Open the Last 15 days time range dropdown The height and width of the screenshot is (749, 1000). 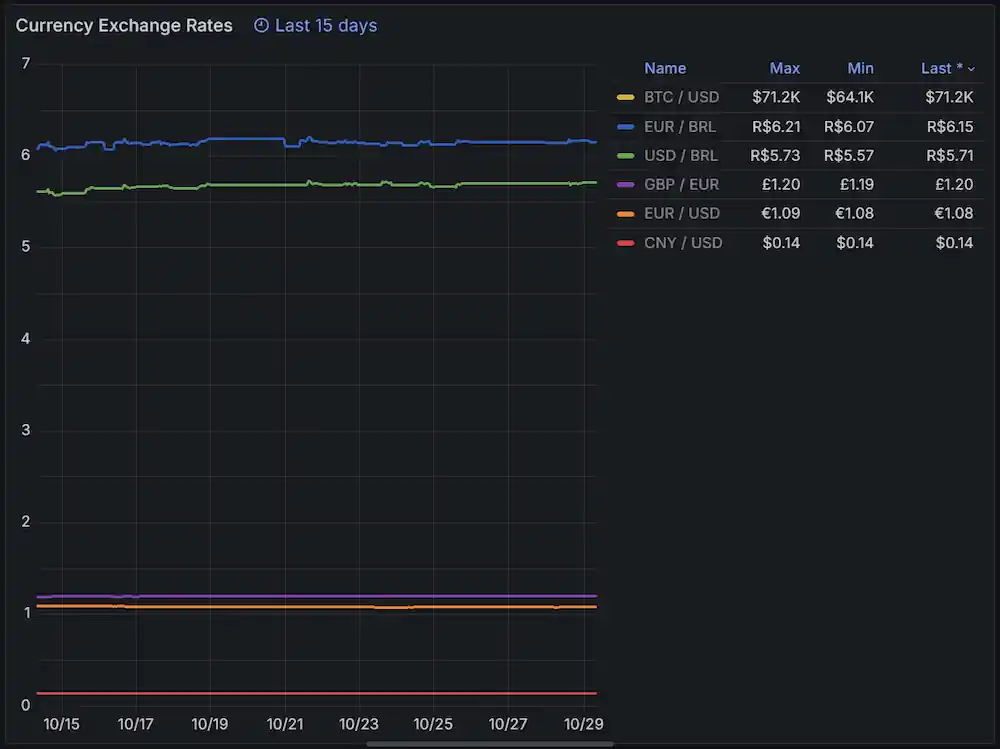pyautogui.click(x=315, y=25)
